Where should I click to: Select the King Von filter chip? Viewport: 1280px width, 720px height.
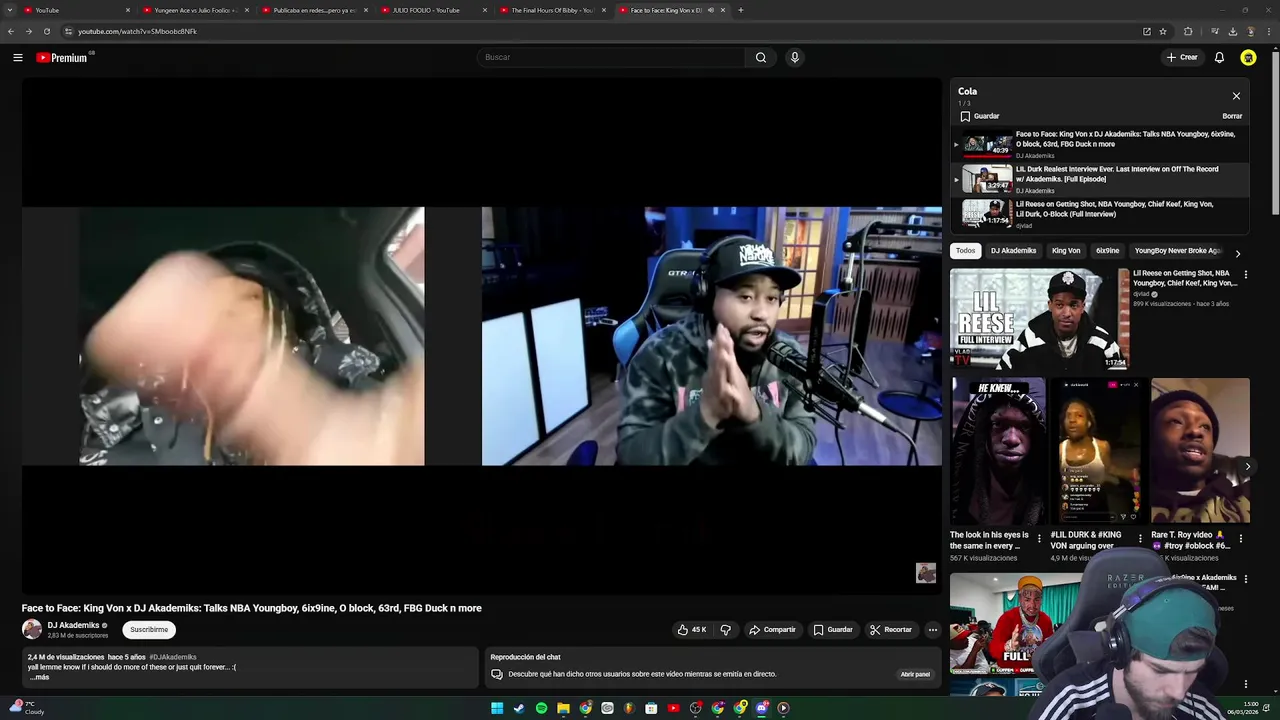coord(1066,251)
